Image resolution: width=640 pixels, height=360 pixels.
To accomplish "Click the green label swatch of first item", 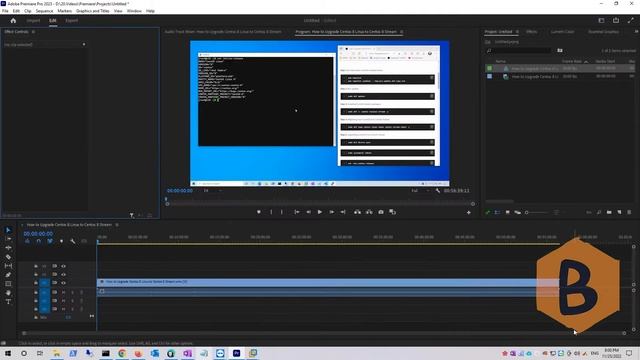I will (x=489, y=69).
